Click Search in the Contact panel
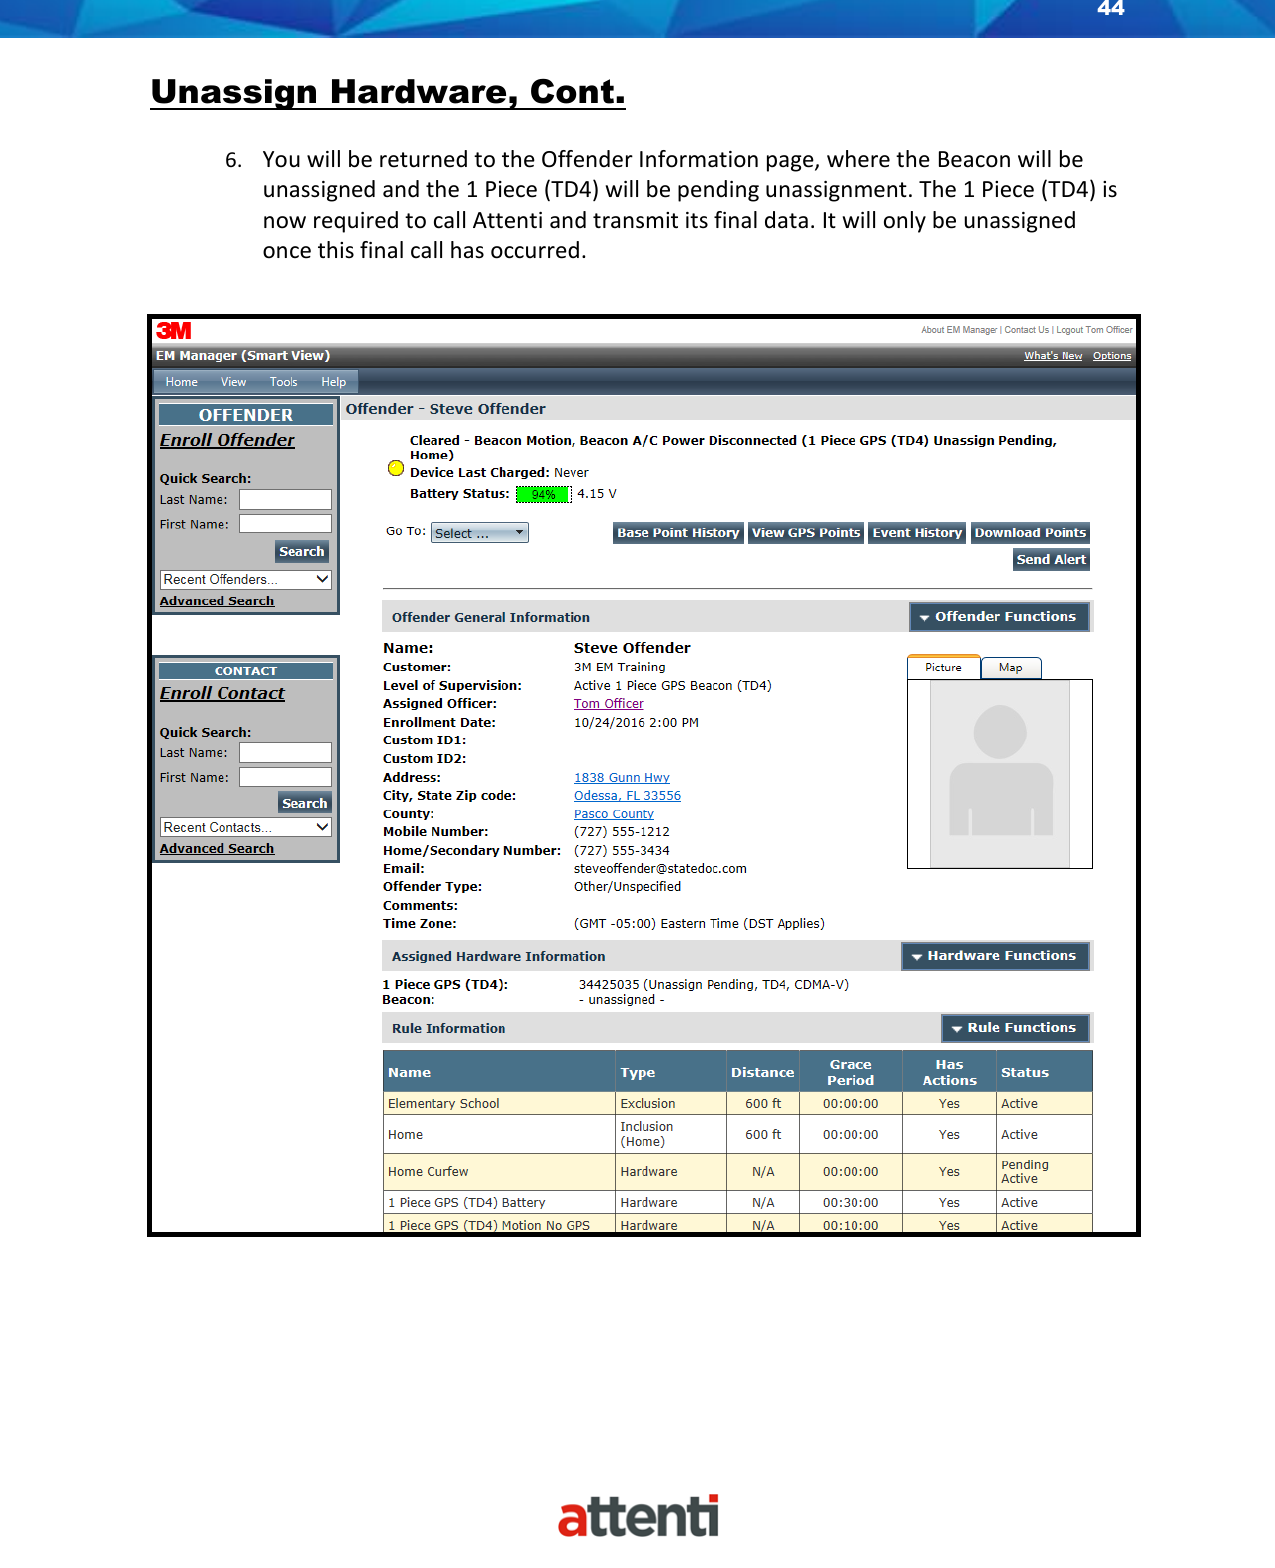The height and width of the screenshot is (1568, 1275). [304, 803]
